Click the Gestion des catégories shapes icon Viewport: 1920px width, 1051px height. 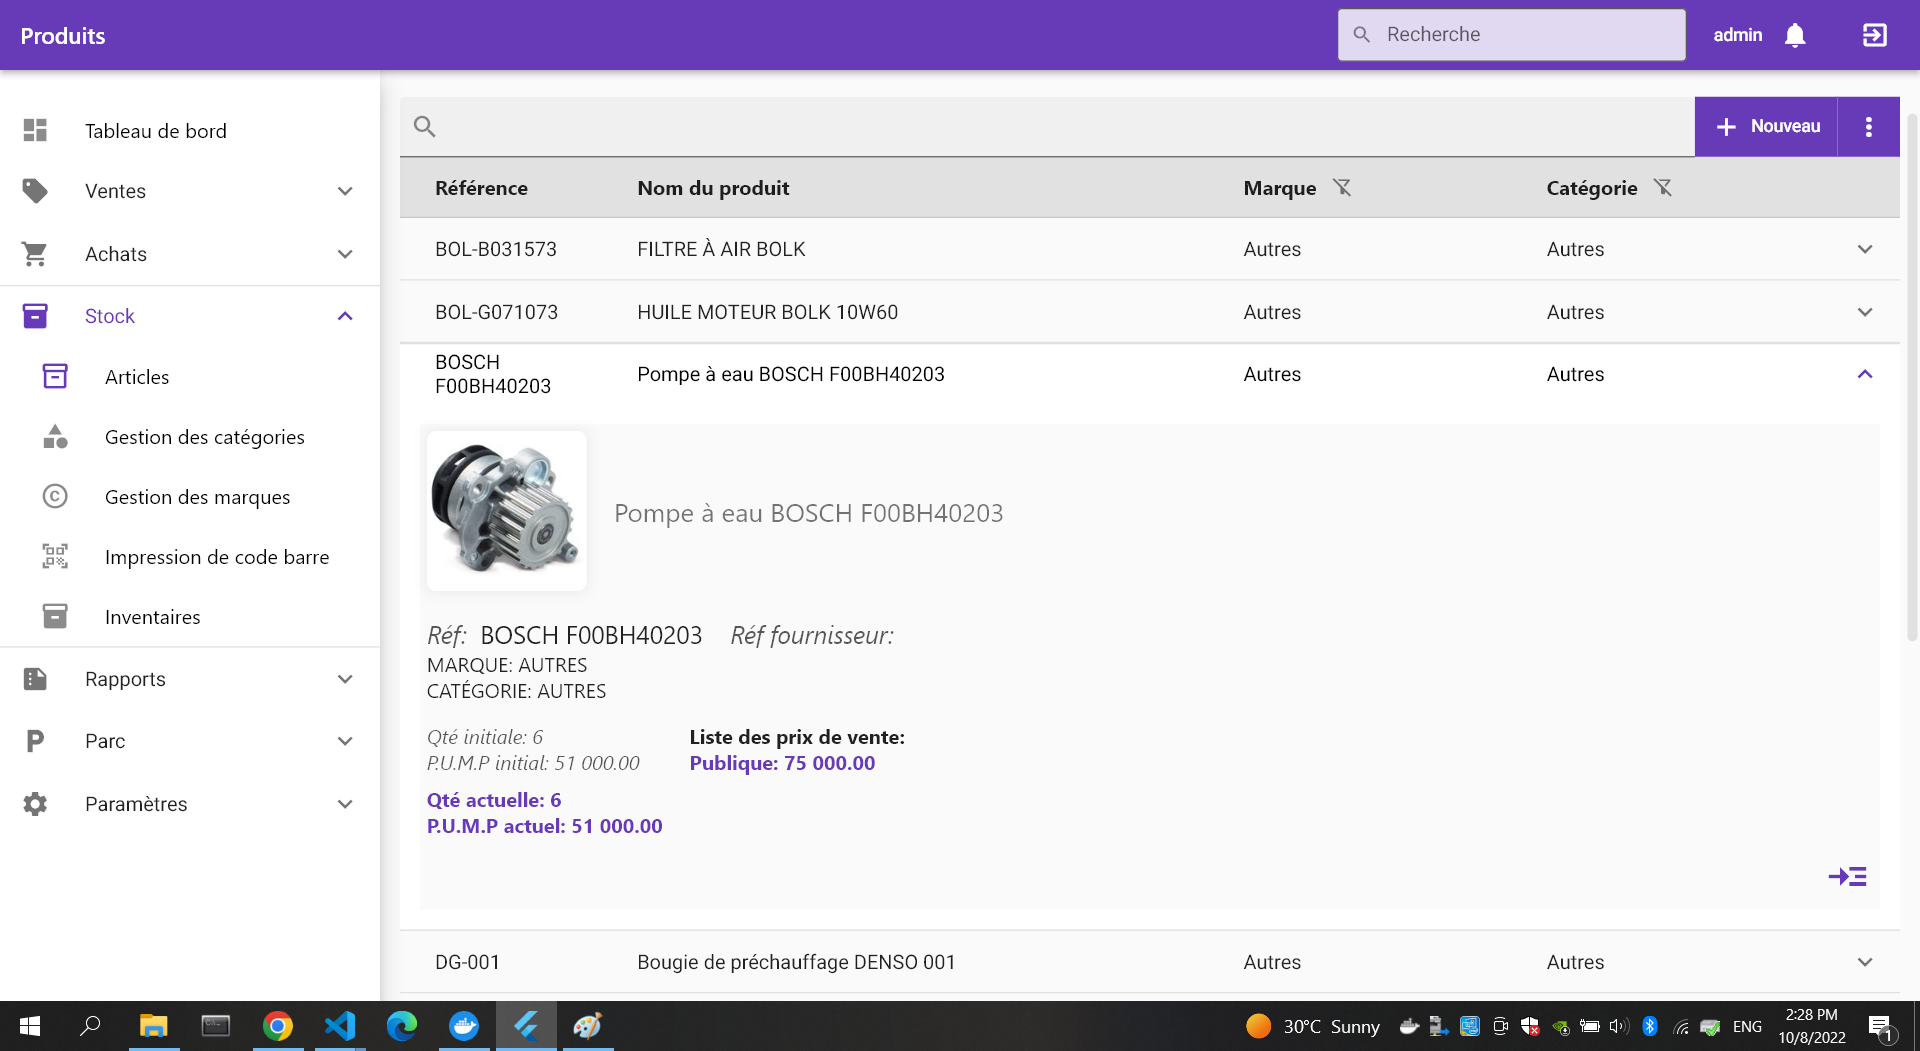55,436
